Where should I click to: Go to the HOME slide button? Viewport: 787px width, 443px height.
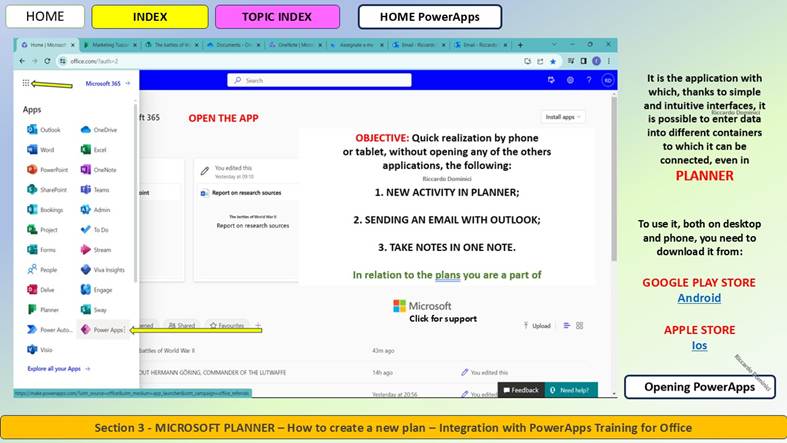click(45, 17)
